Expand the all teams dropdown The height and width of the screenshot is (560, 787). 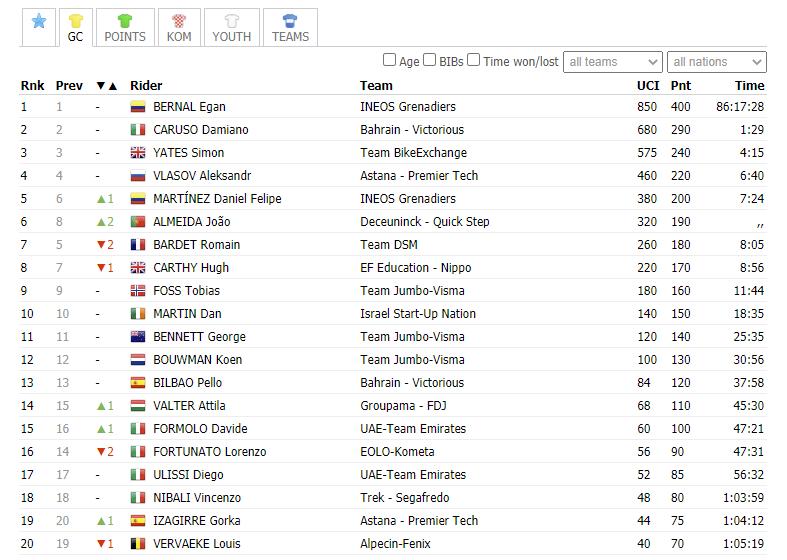click(x=613, y=62)
